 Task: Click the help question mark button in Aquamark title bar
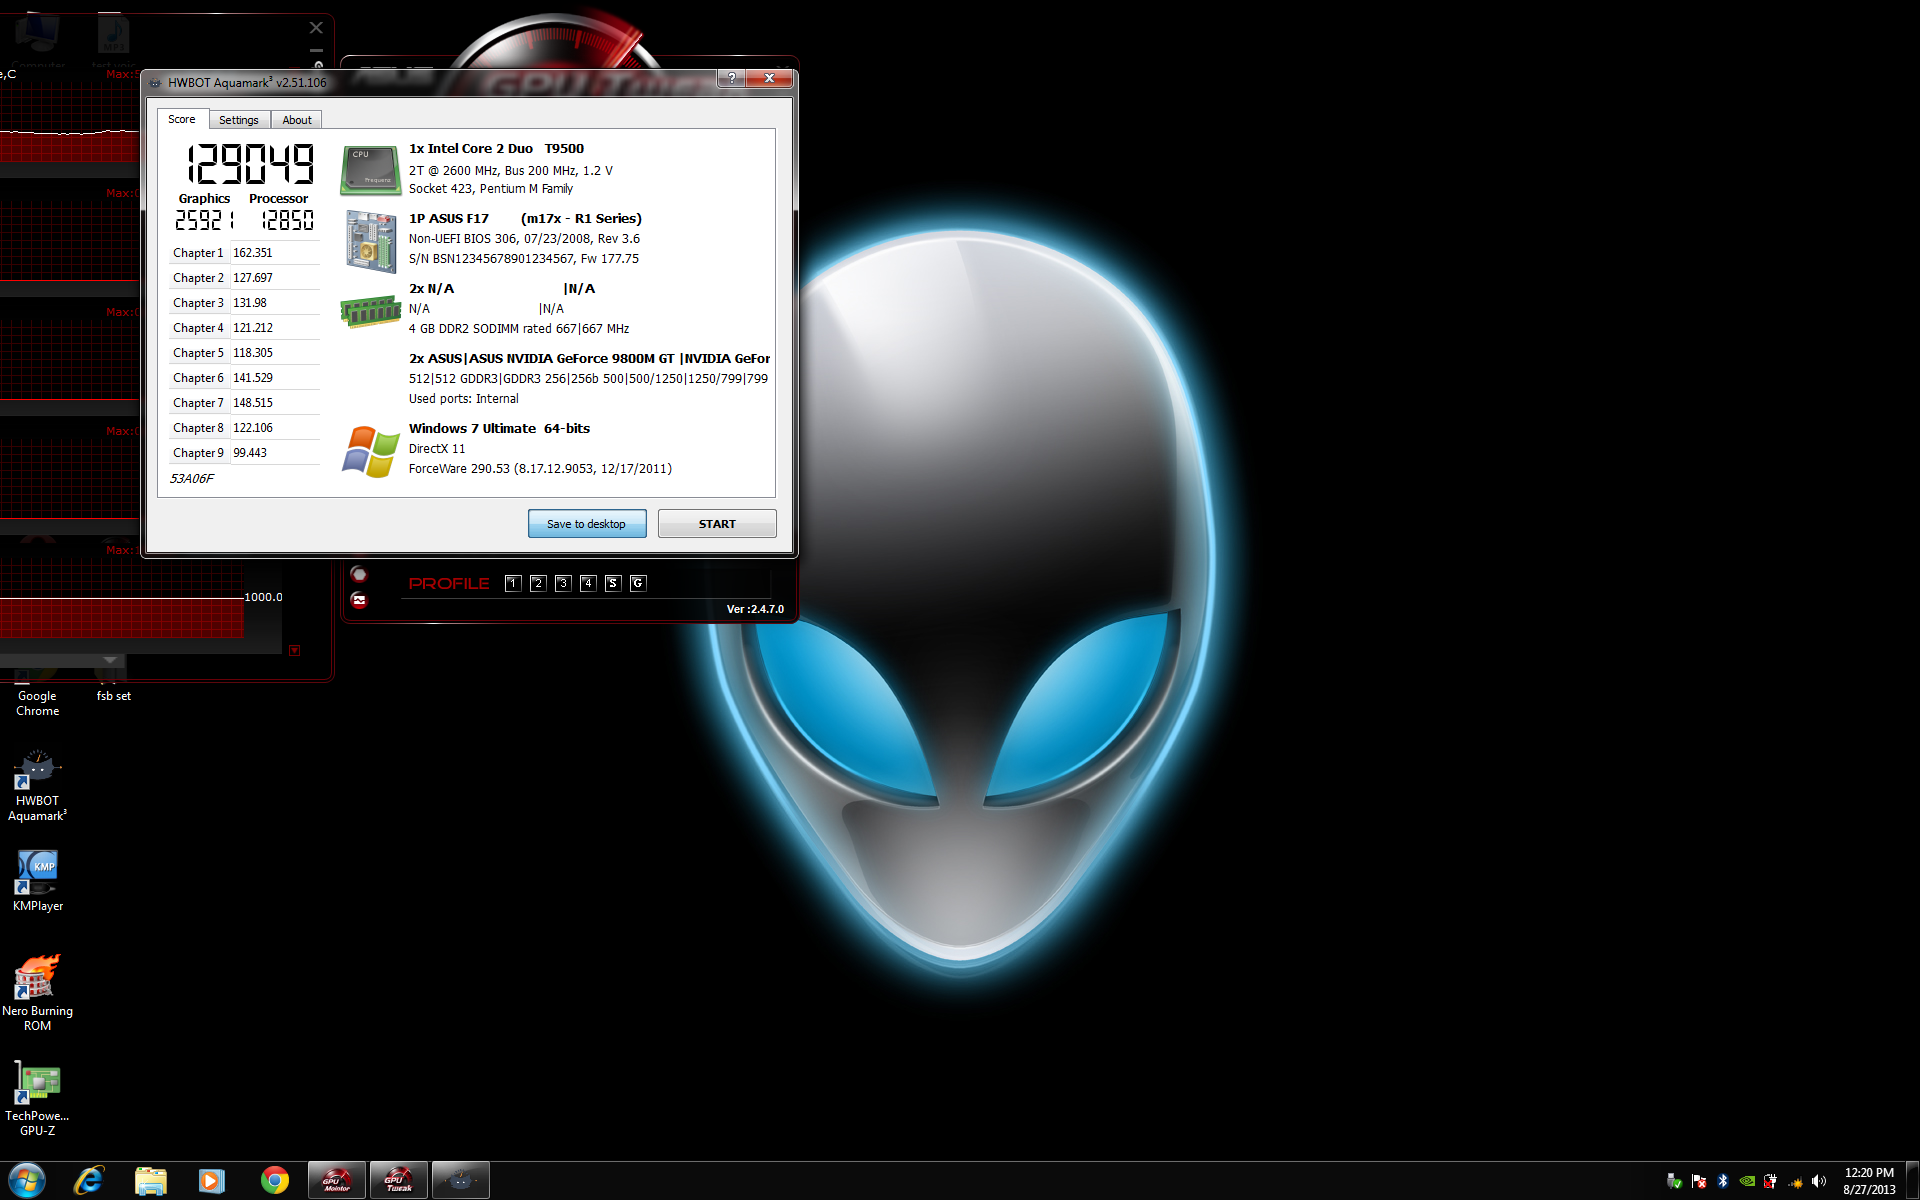(x=732, y=78)
